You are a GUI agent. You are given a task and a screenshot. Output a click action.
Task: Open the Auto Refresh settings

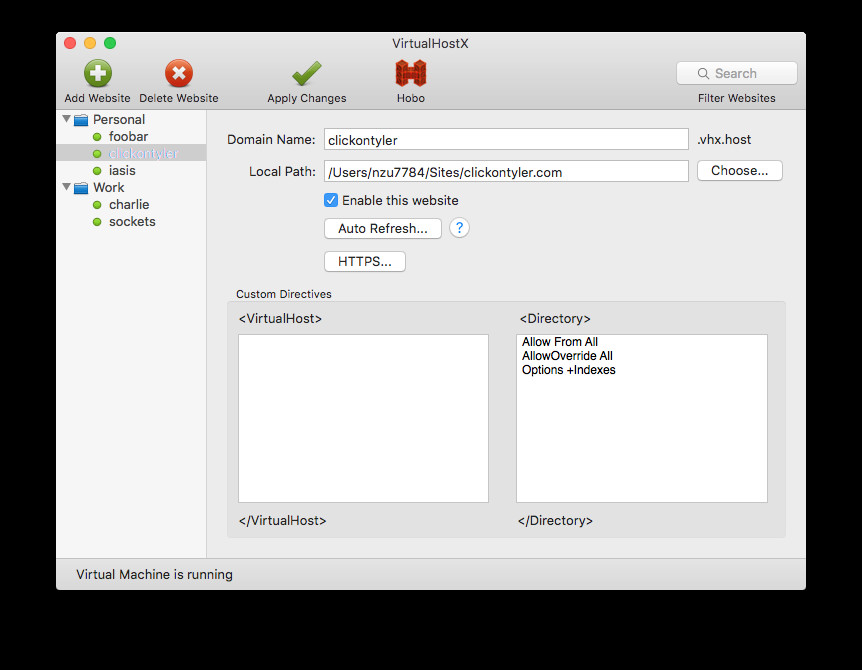tap(383, 228)
